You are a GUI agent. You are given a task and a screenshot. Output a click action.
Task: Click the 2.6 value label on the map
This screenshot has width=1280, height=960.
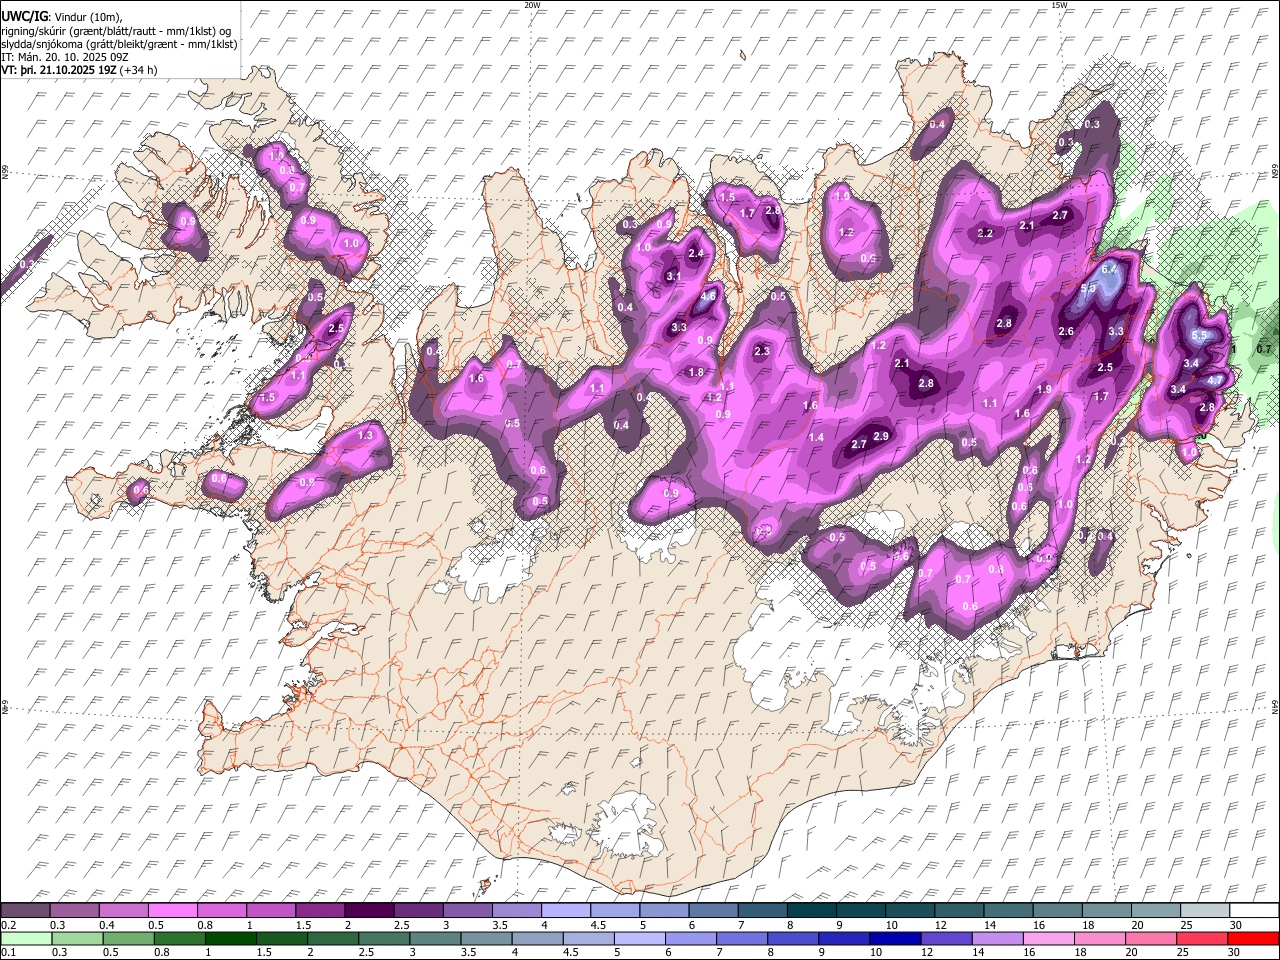coord(1066,332)
